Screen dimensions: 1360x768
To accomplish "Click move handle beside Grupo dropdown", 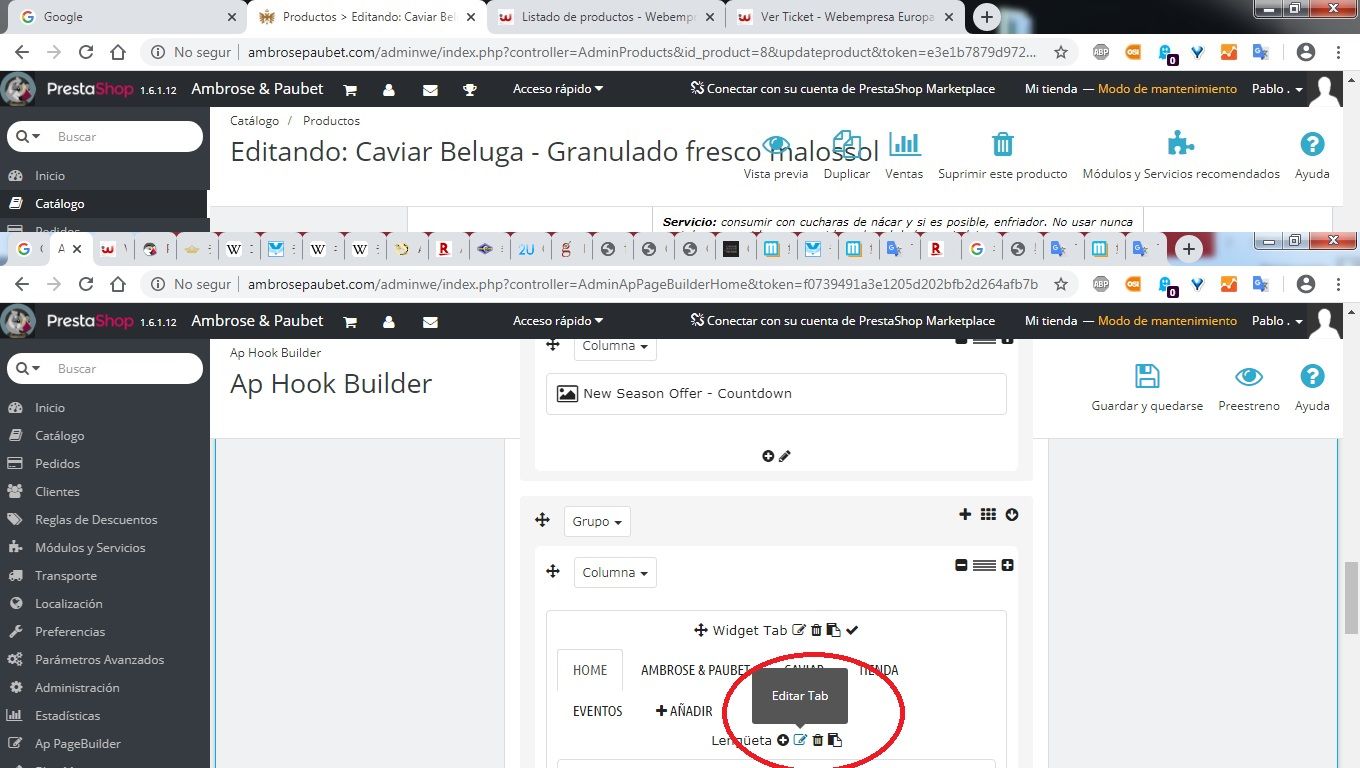I will click(542, 519).
